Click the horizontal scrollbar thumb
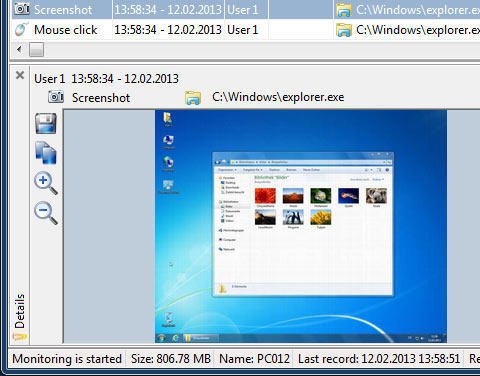 pos(36,50)
